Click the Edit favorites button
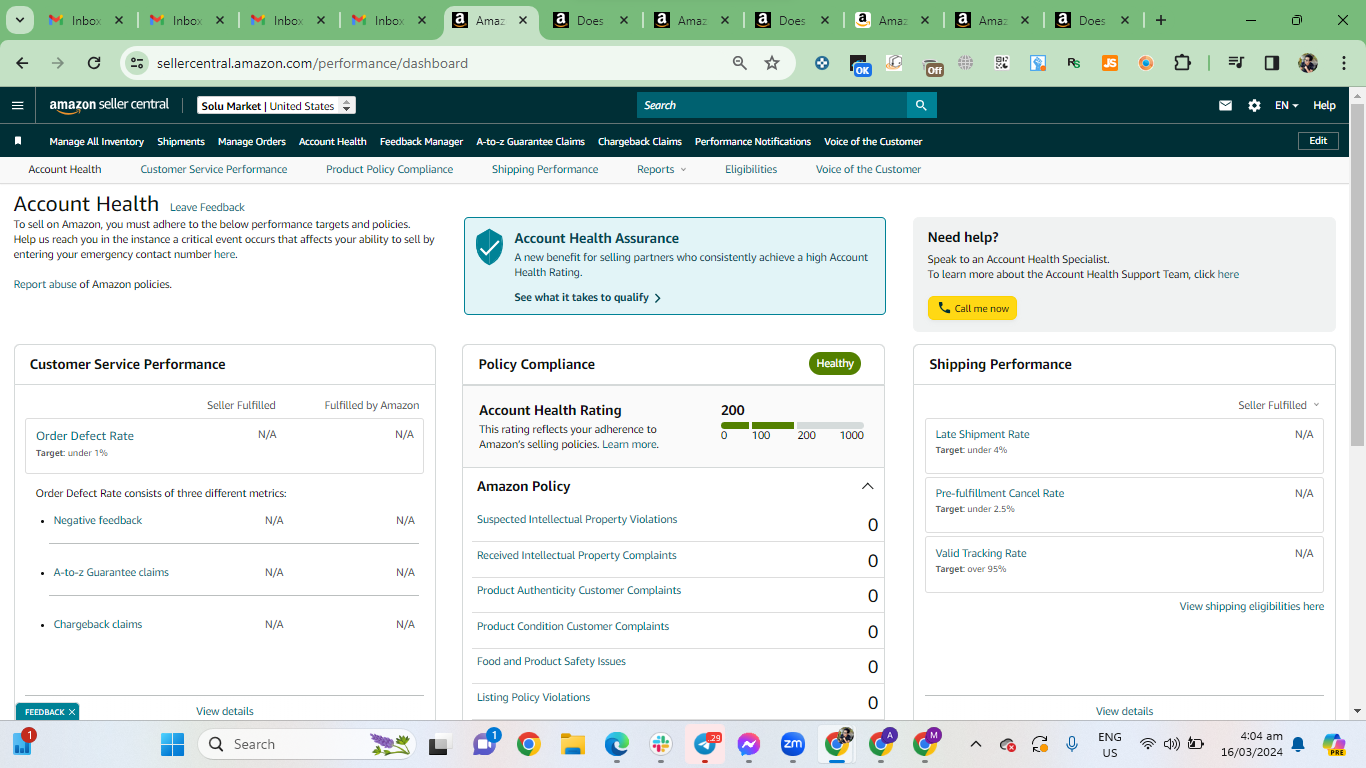 1318,141
